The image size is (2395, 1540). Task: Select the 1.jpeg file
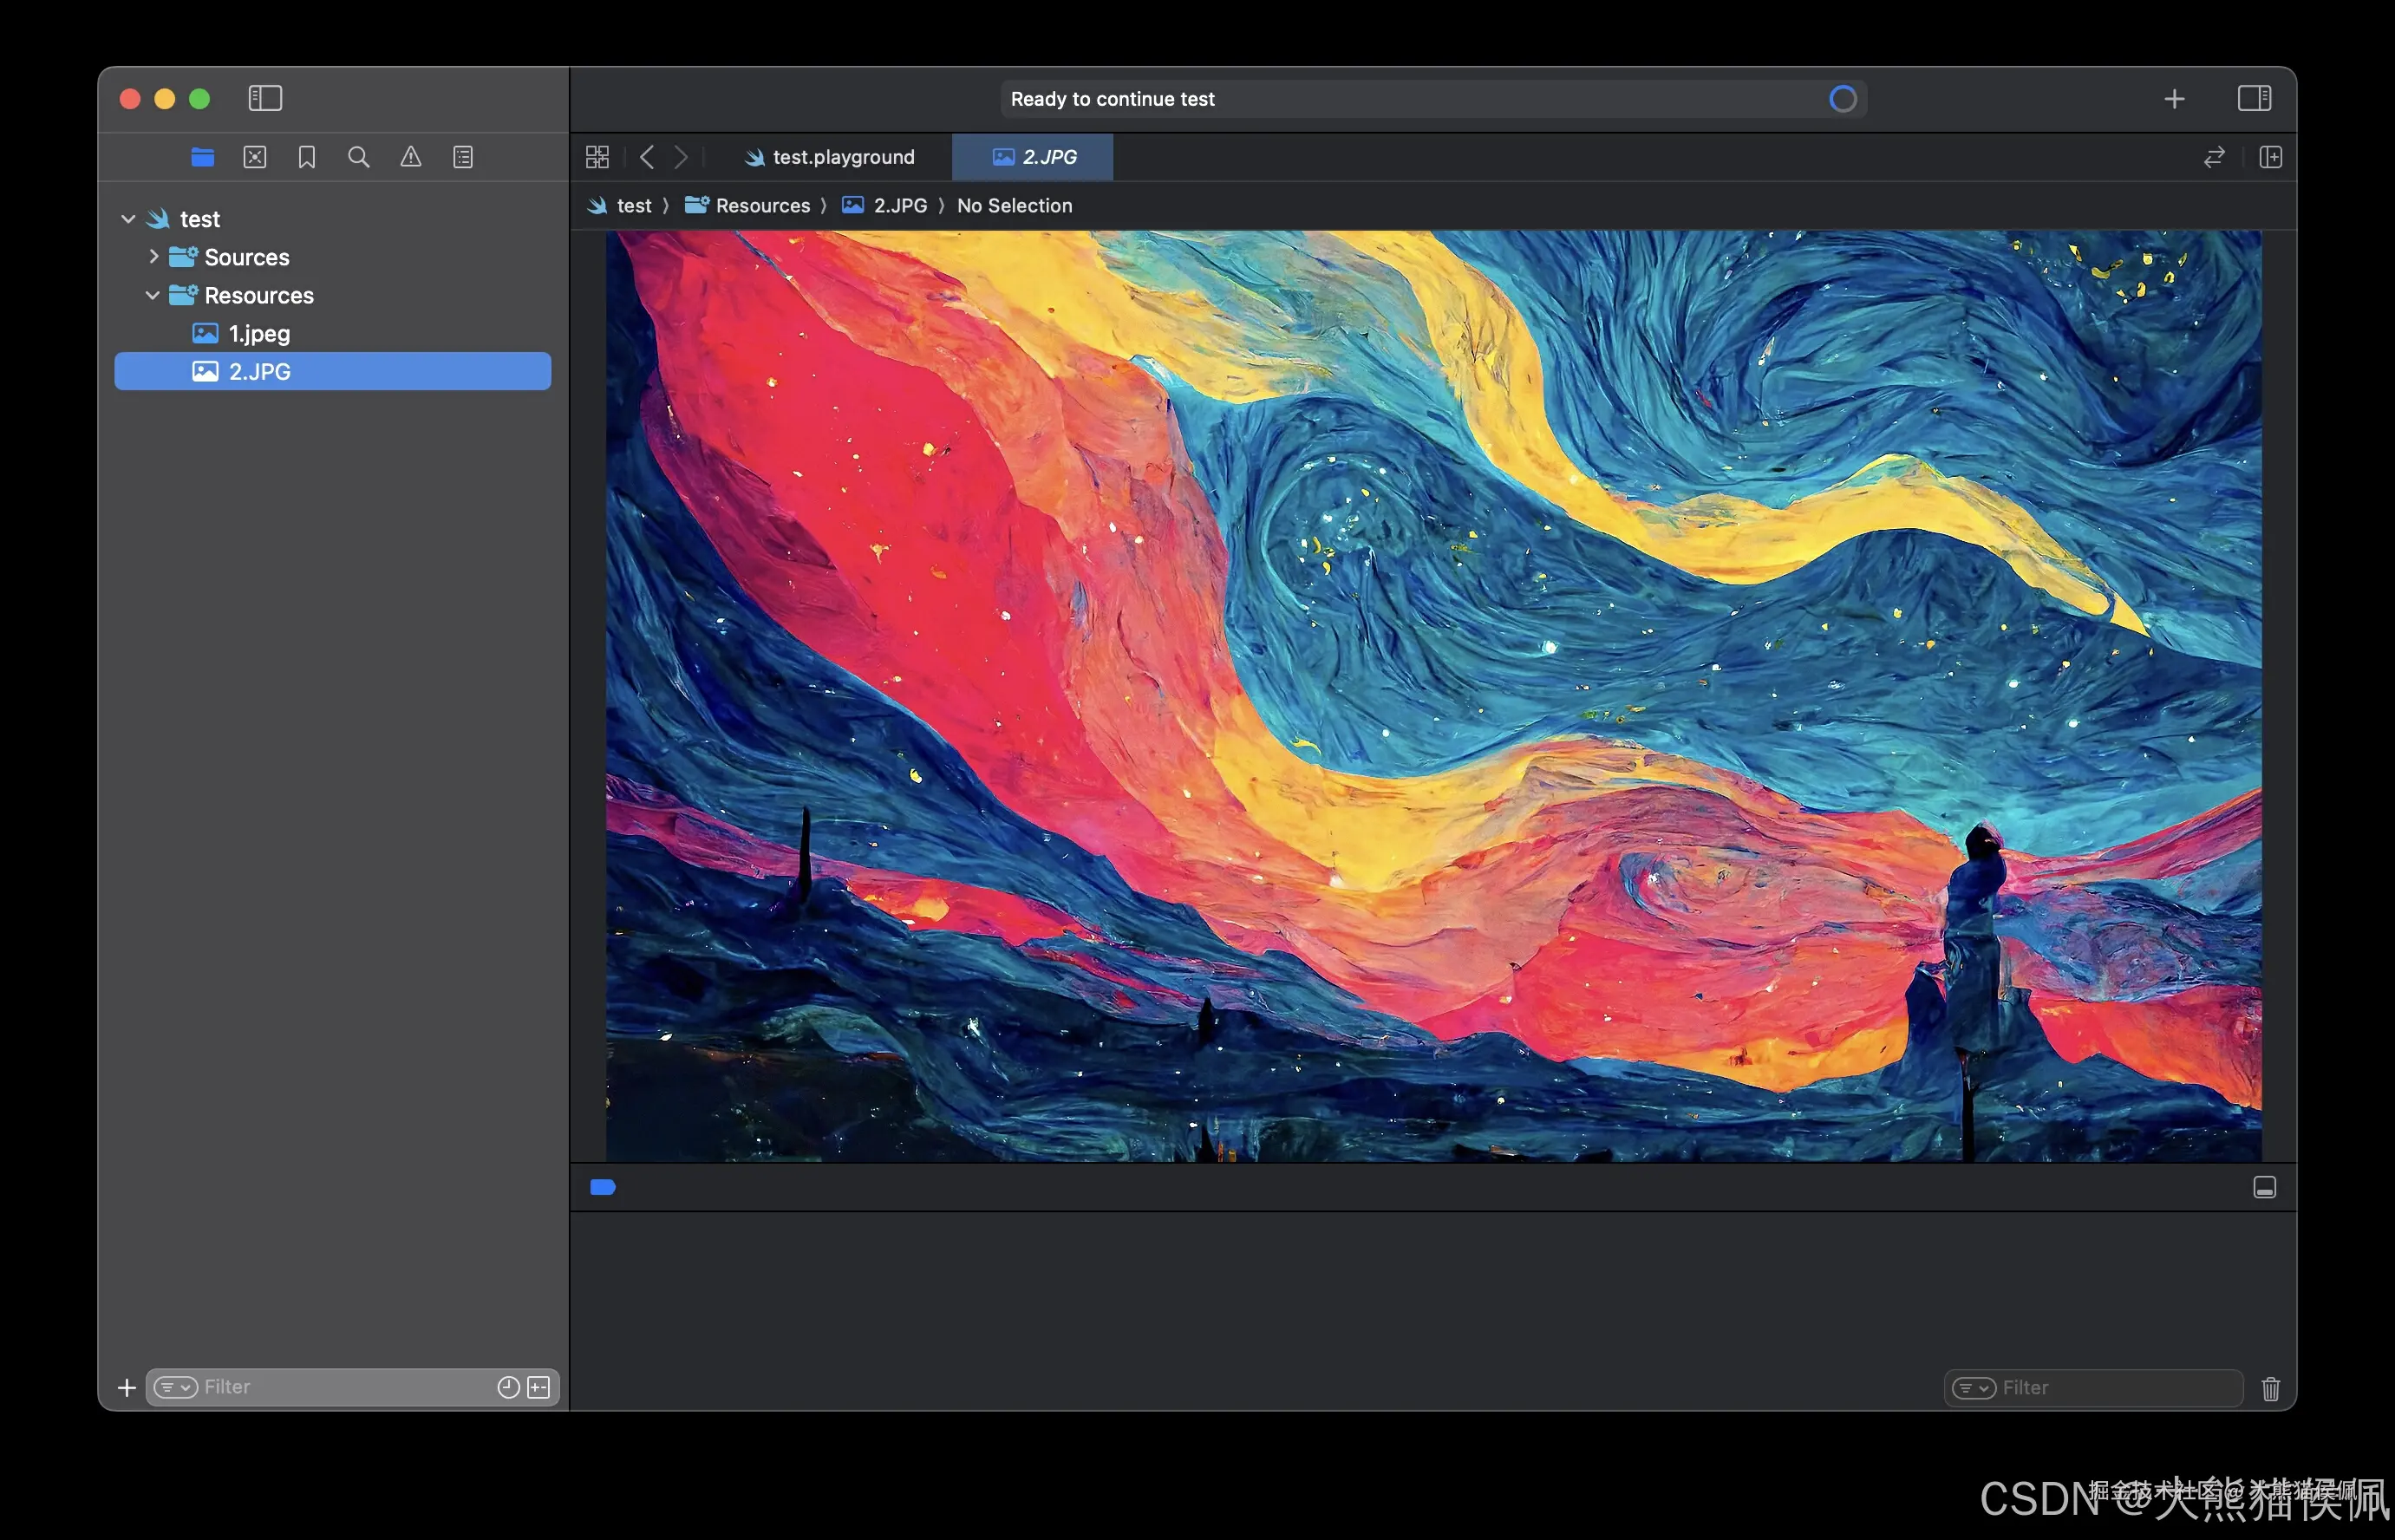333,333
